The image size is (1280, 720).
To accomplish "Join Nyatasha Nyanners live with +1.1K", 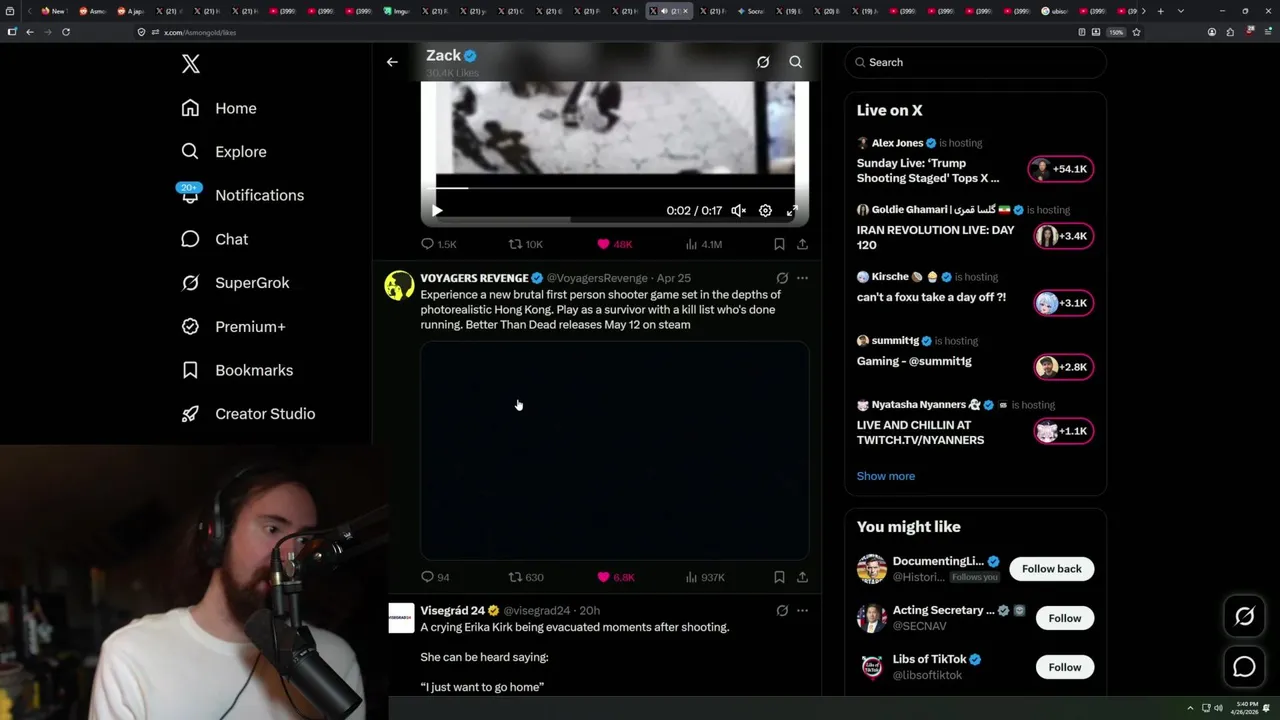I will tap(1063, 431).
